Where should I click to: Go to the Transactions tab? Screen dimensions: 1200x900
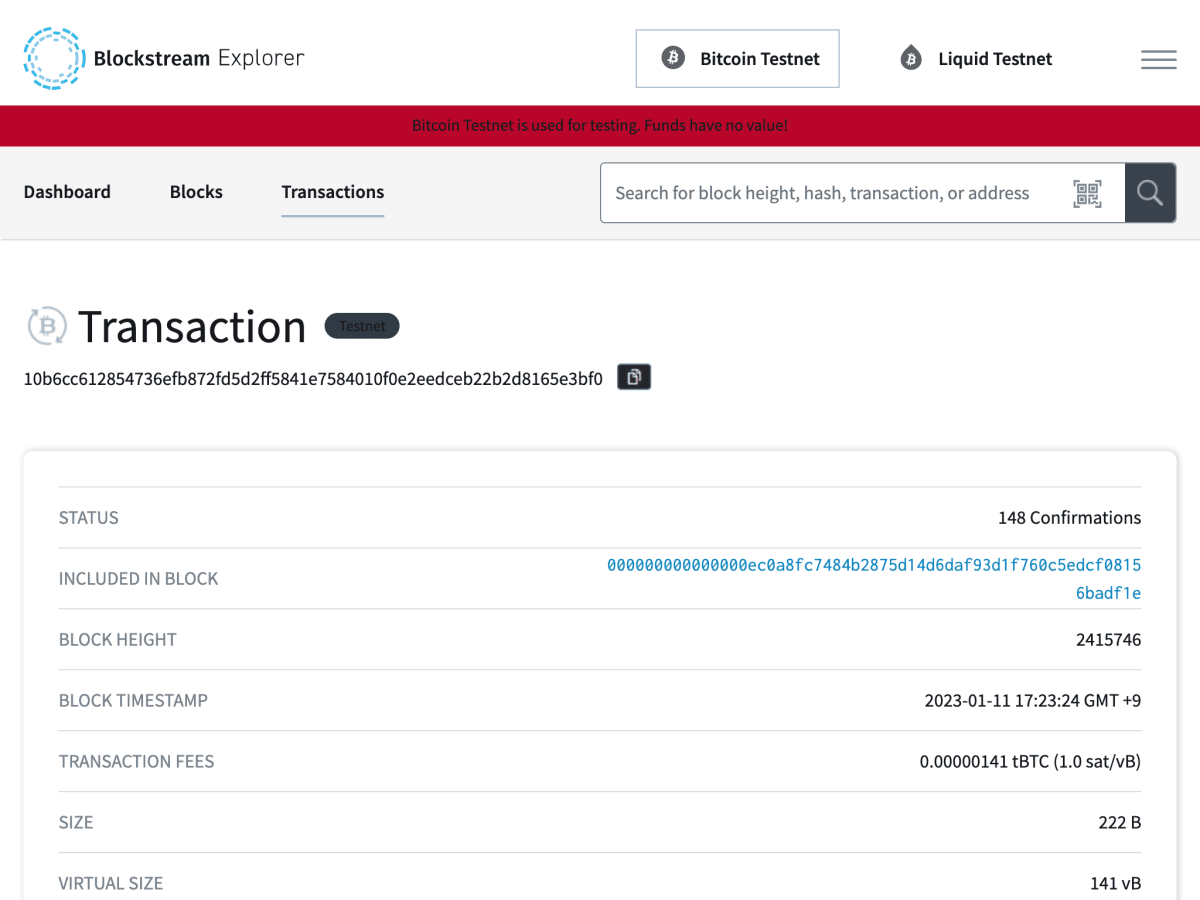coord(333,192)
